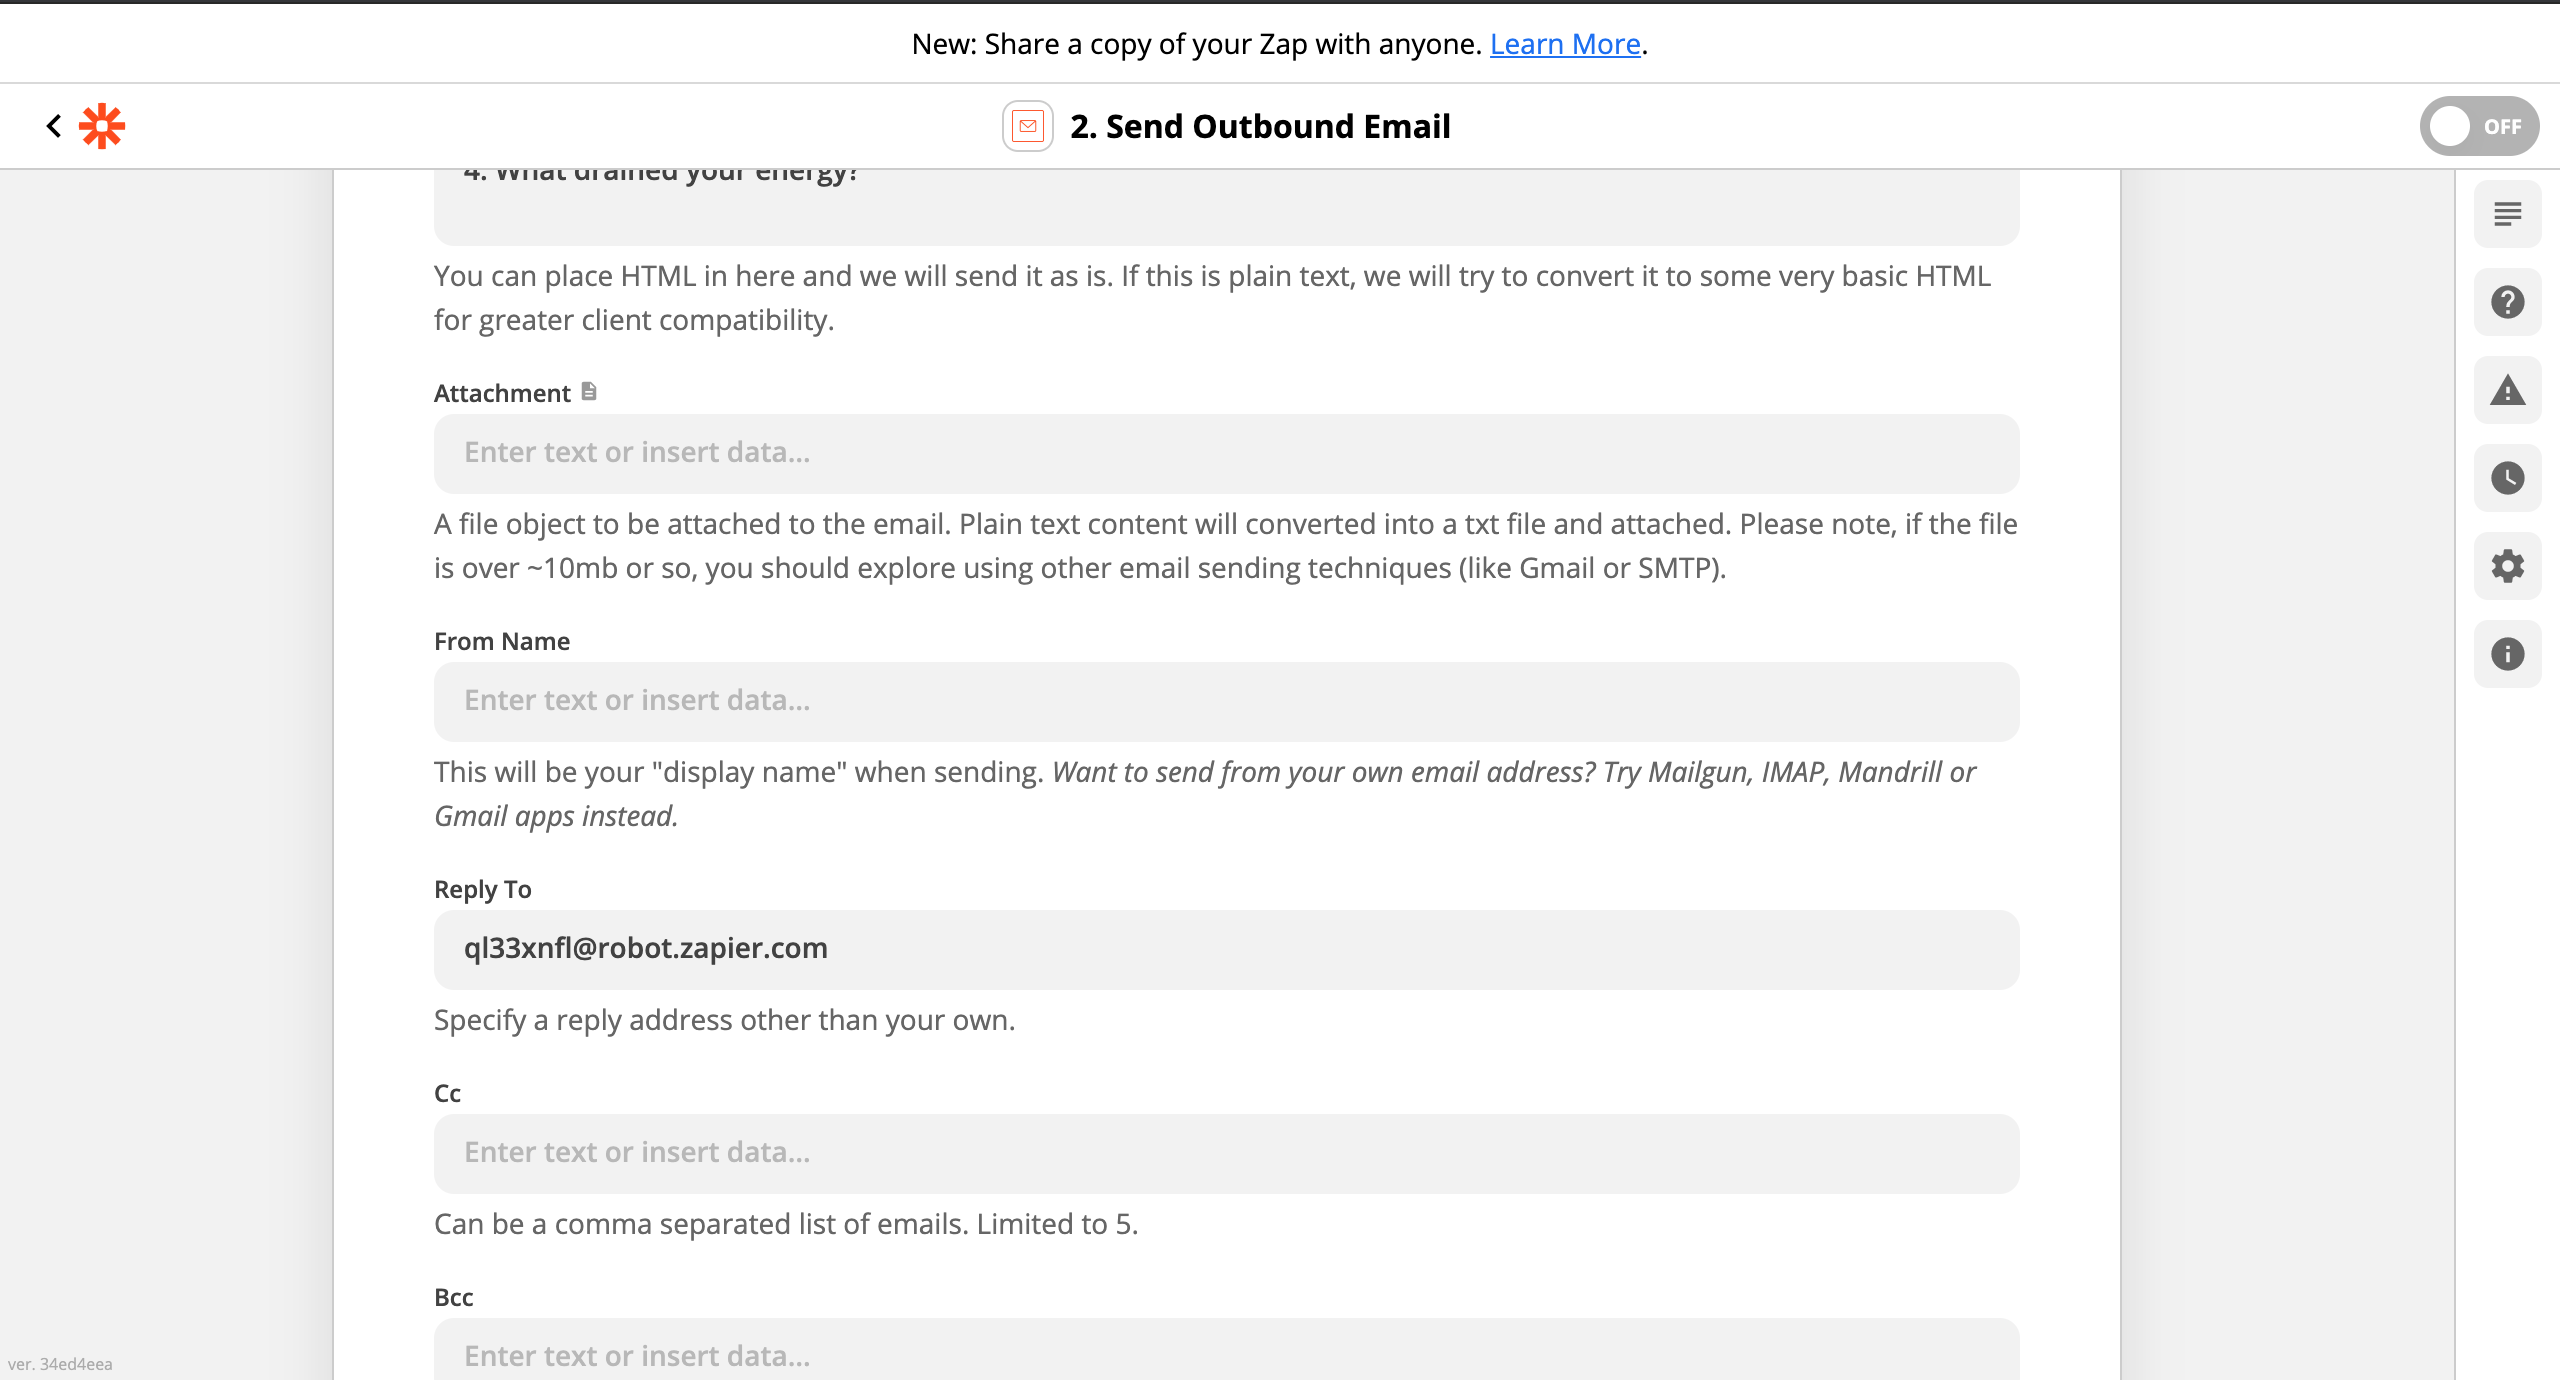This screenshot has height=1380, width=2560.
Task: Click into the From Name field
Action: pos(1226,701)
